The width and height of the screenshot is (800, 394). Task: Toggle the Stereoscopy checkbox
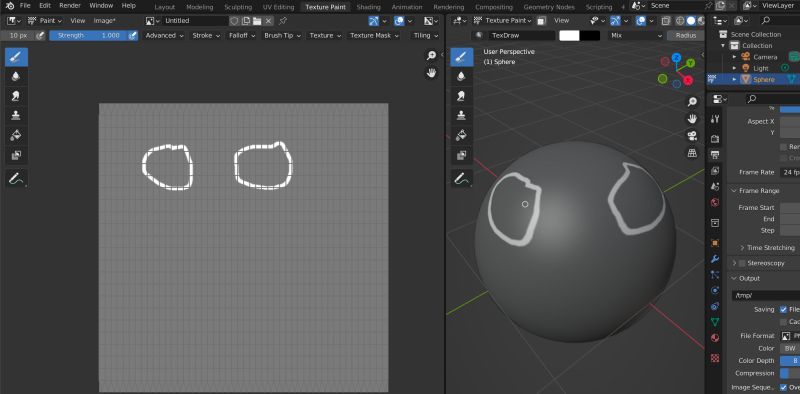coord(742,263)
